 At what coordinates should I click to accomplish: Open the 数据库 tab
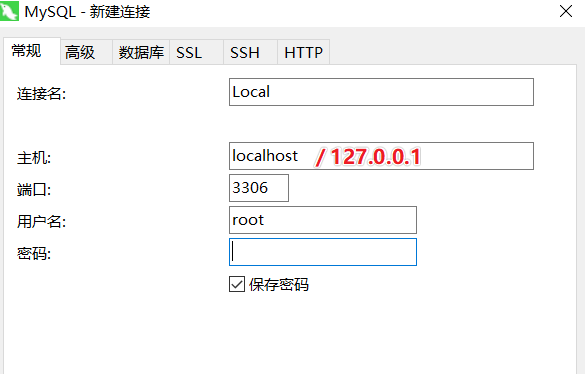click(x=141, y=52)
